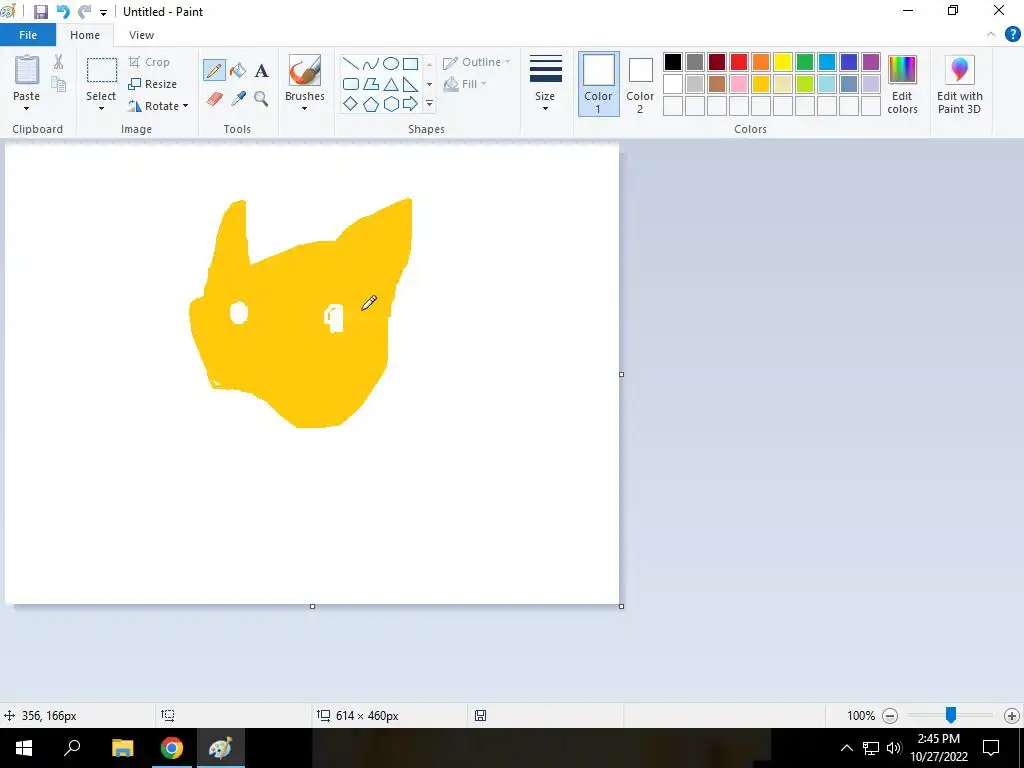Expand the Shapes gallery more arrow
Image resolution: width=1024 pixels, height=768 pixels.
(x=429, y=104)
